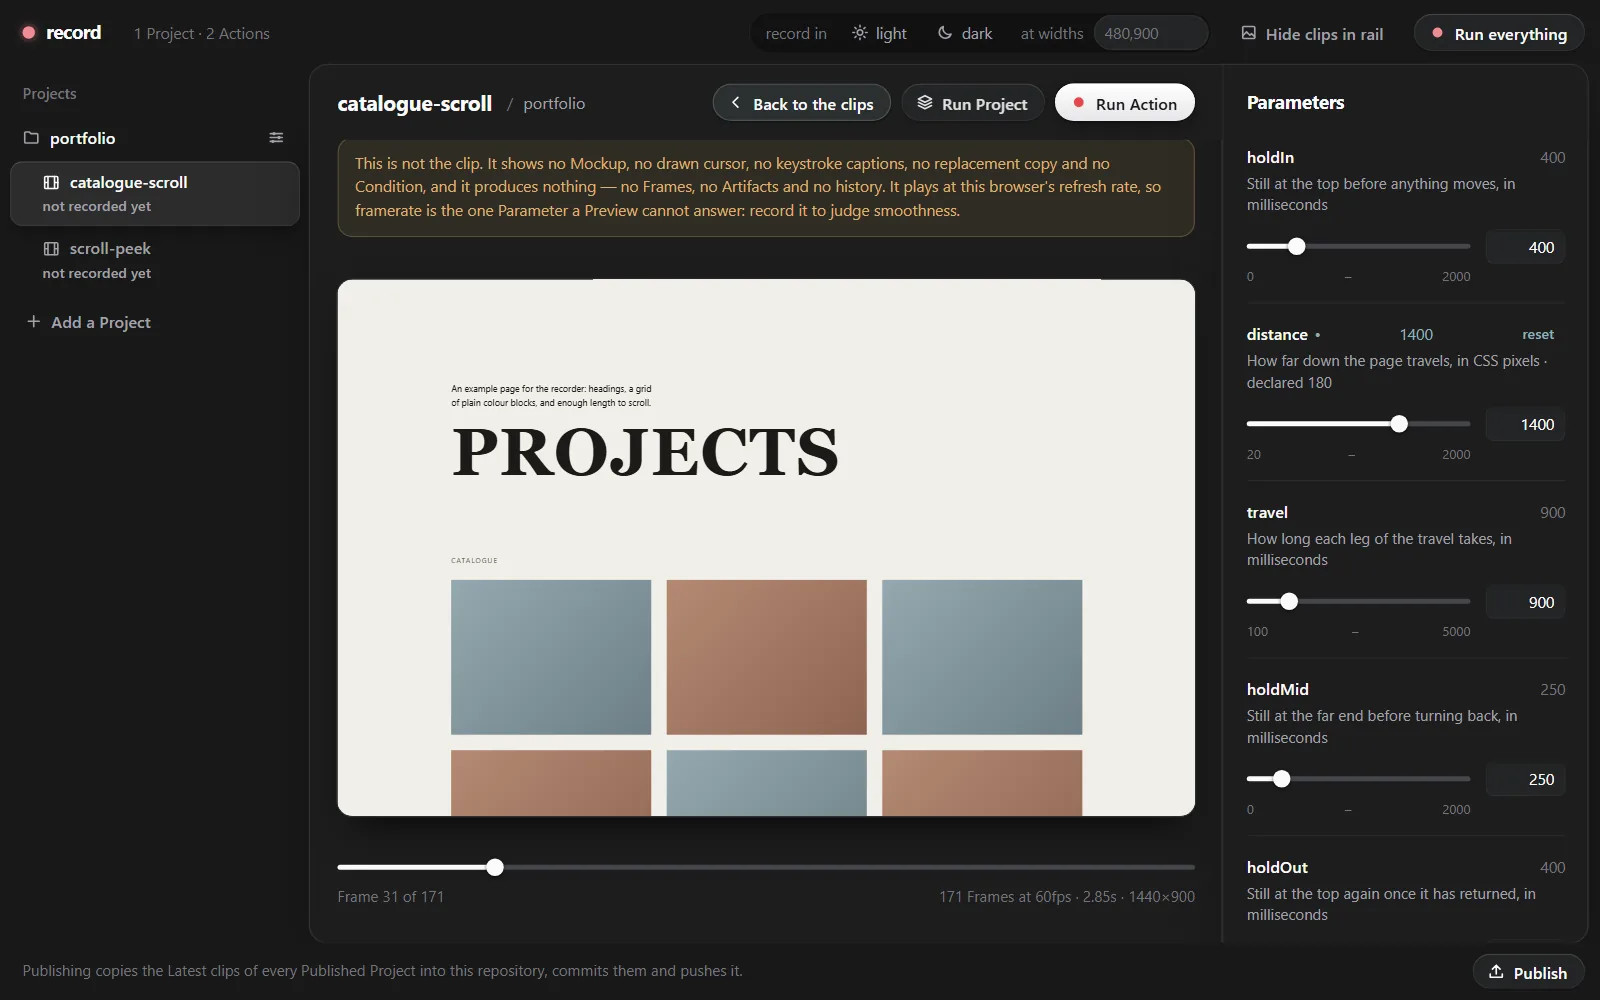
Task: Click the portfolio folder icon
Action: [31, 138]
